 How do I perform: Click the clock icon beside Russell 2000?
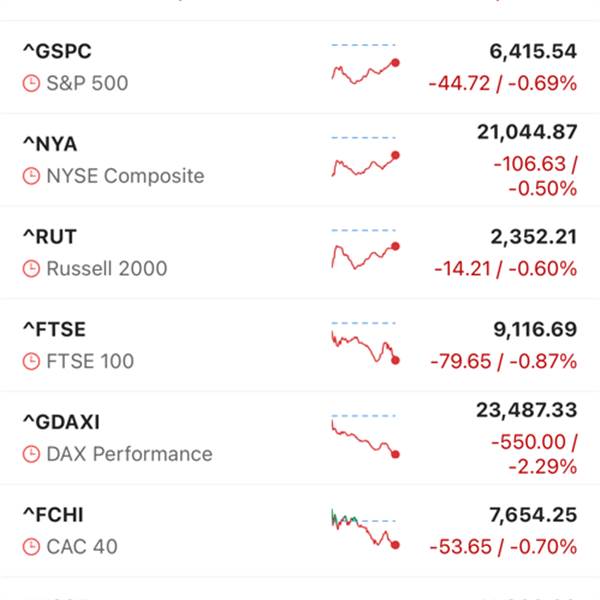point(31,269)
